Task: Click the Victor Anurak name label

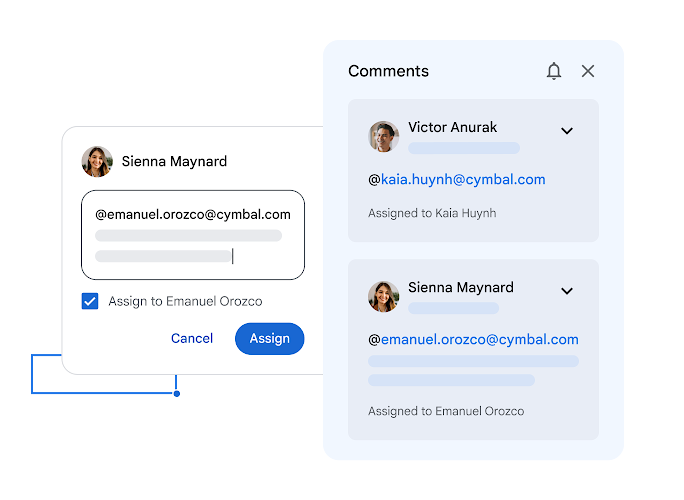Action: point(452,127)
